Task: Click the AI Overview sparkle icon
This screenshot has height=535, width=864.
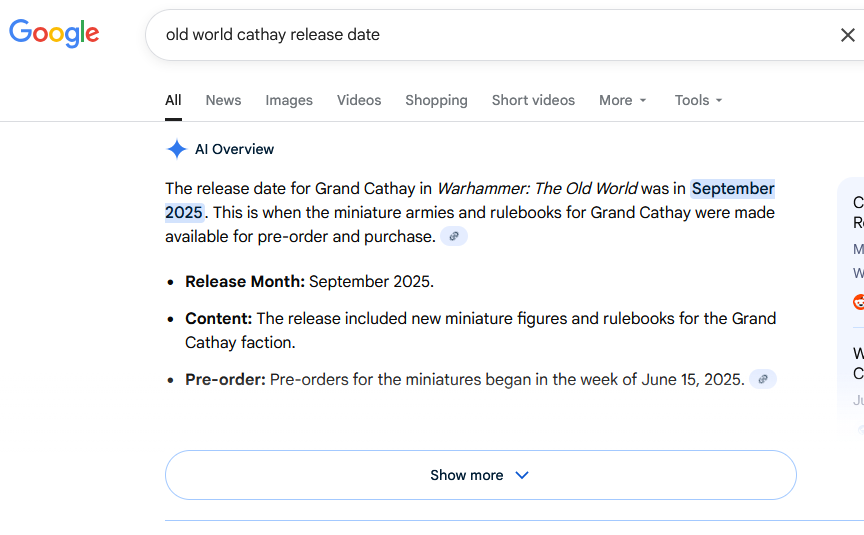Action: [176, 149]
